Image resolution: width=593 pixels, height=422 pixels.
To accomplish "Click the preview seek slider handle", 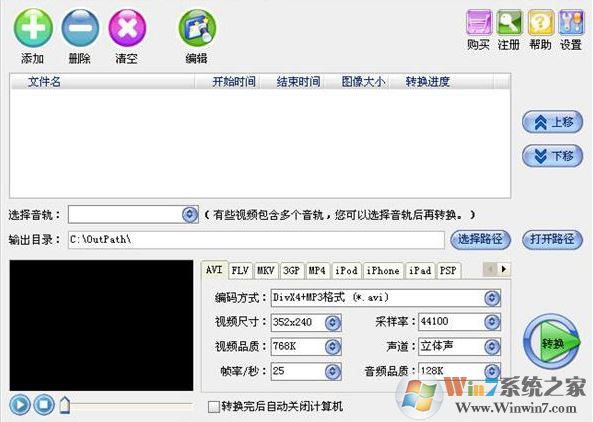I will (x=65, y=405).
